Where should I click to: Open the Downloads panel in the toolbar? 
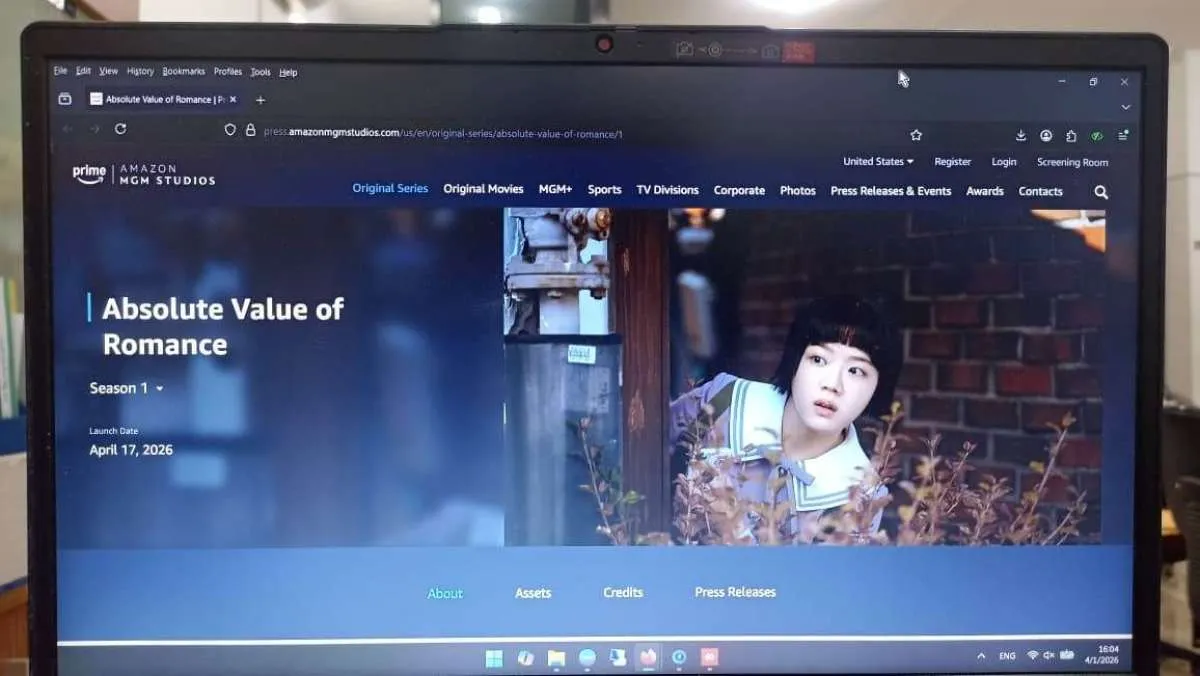[x=1021, y=136]
